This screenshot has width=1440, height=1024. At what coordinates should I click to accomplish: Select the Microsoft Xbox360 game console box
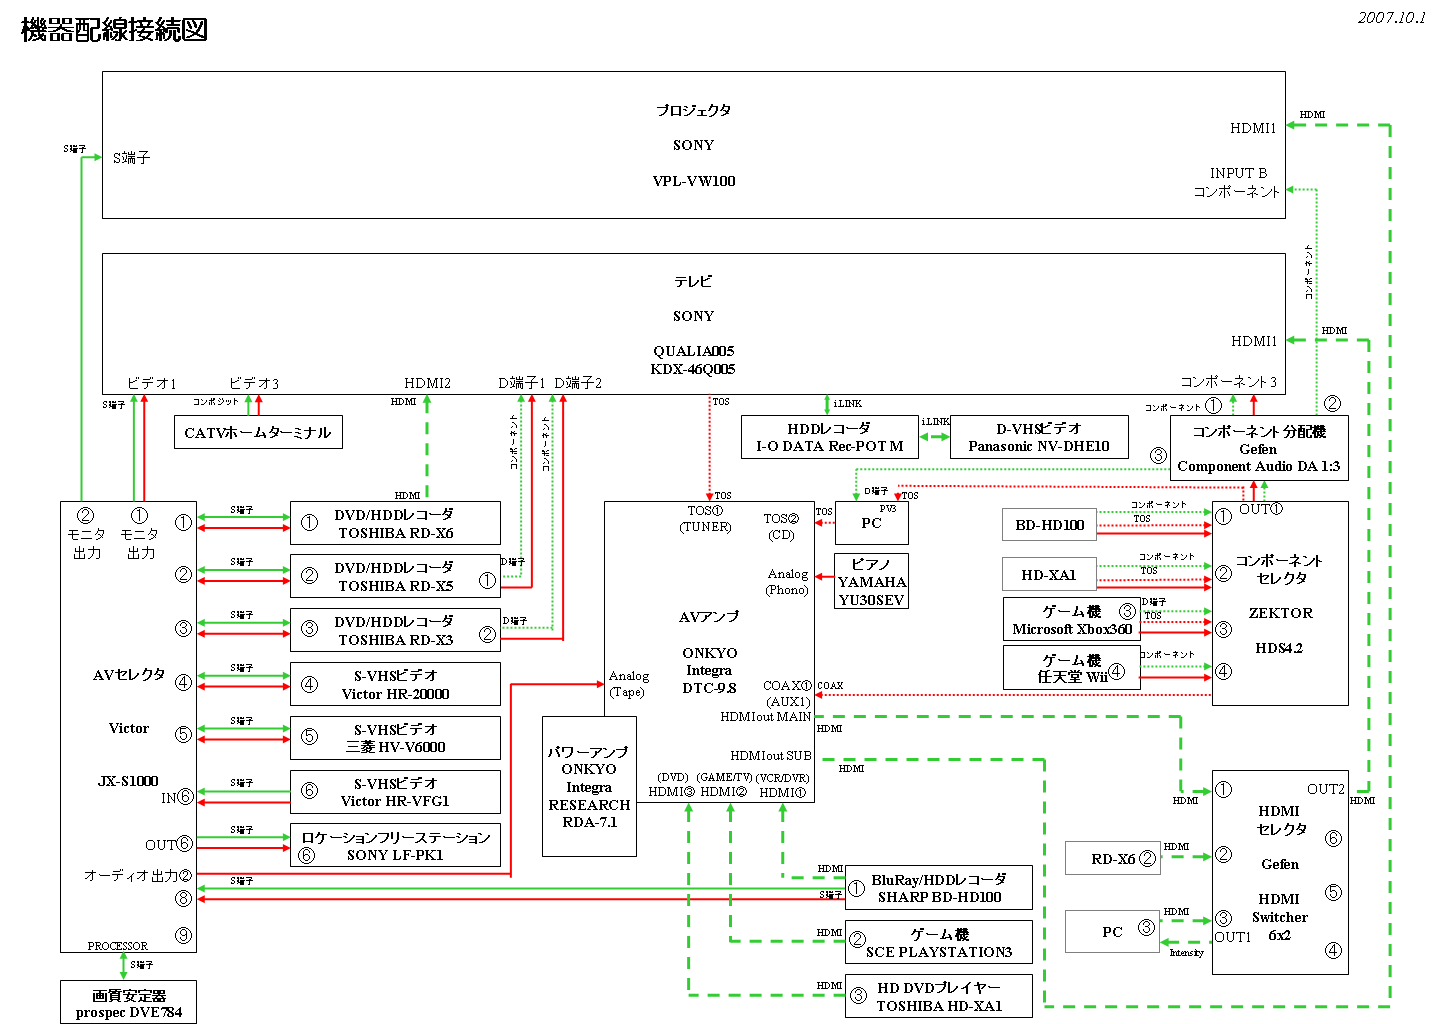click(1071, 619)
